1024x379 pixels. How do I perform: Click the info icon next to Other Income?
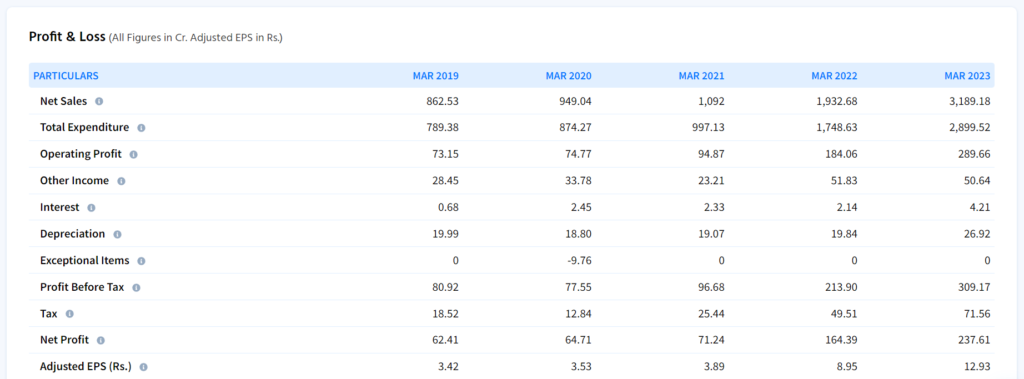[x=121, y=181]
